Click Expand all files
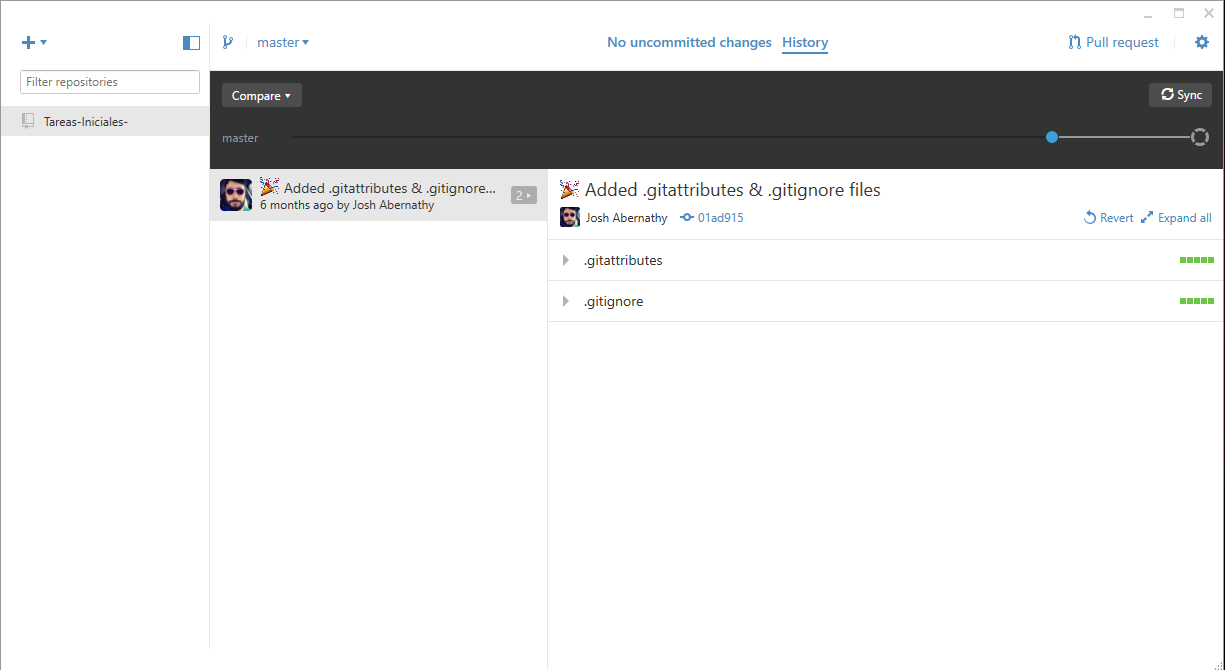Screen dimensions: 1225x670 1176,218
